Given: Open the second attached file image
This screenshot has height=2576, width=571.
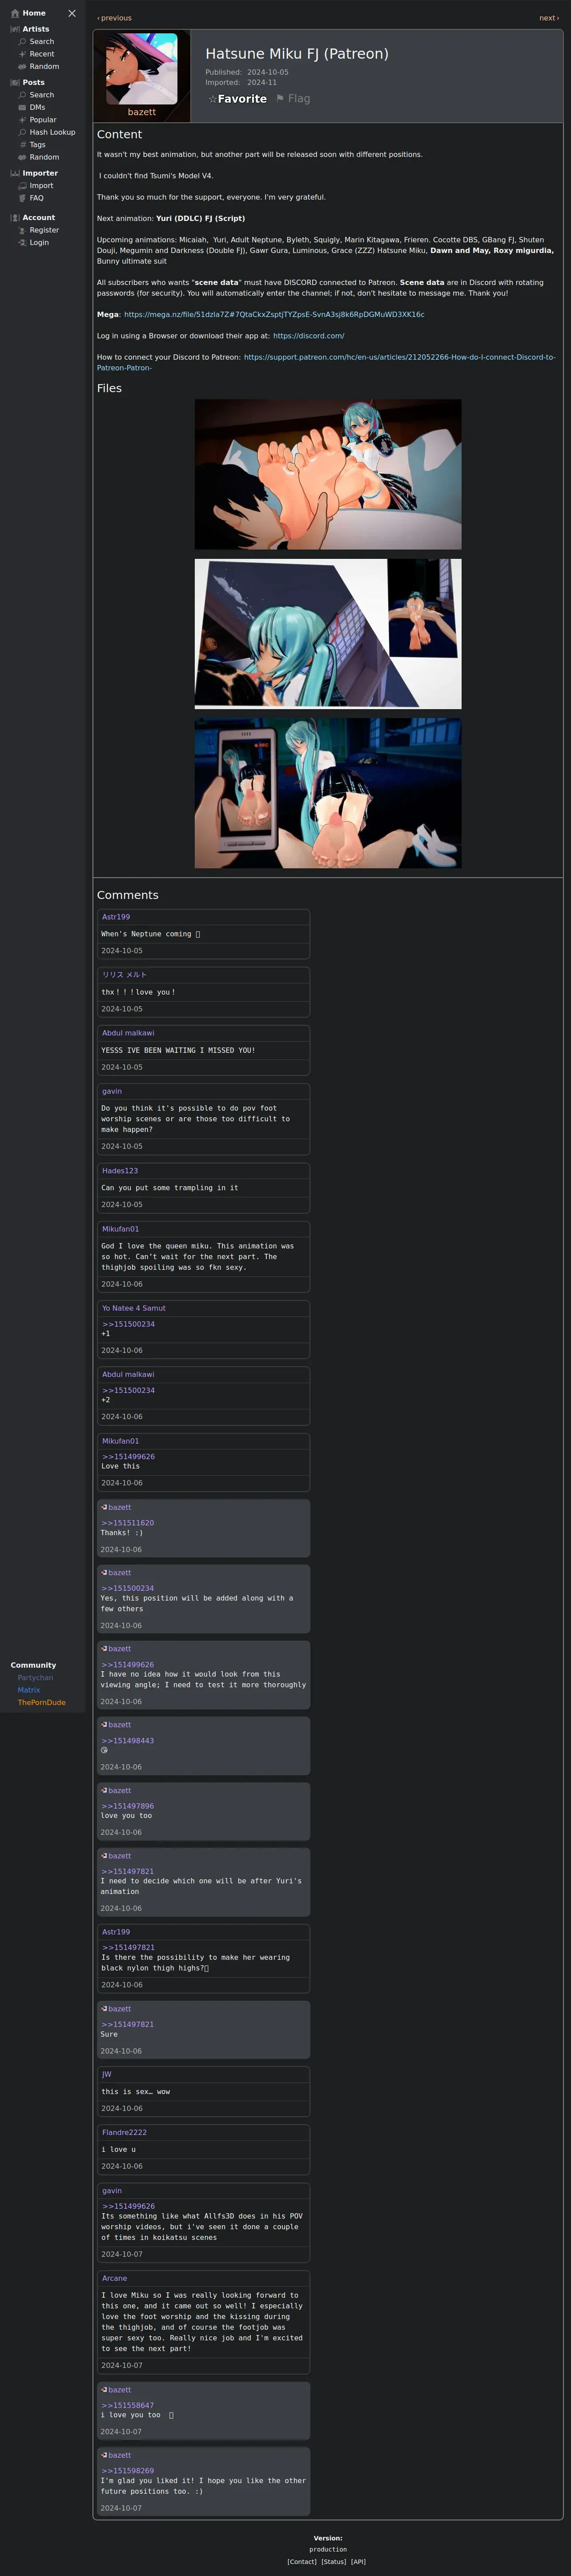Looking at the screenshot, I should 328,634.
